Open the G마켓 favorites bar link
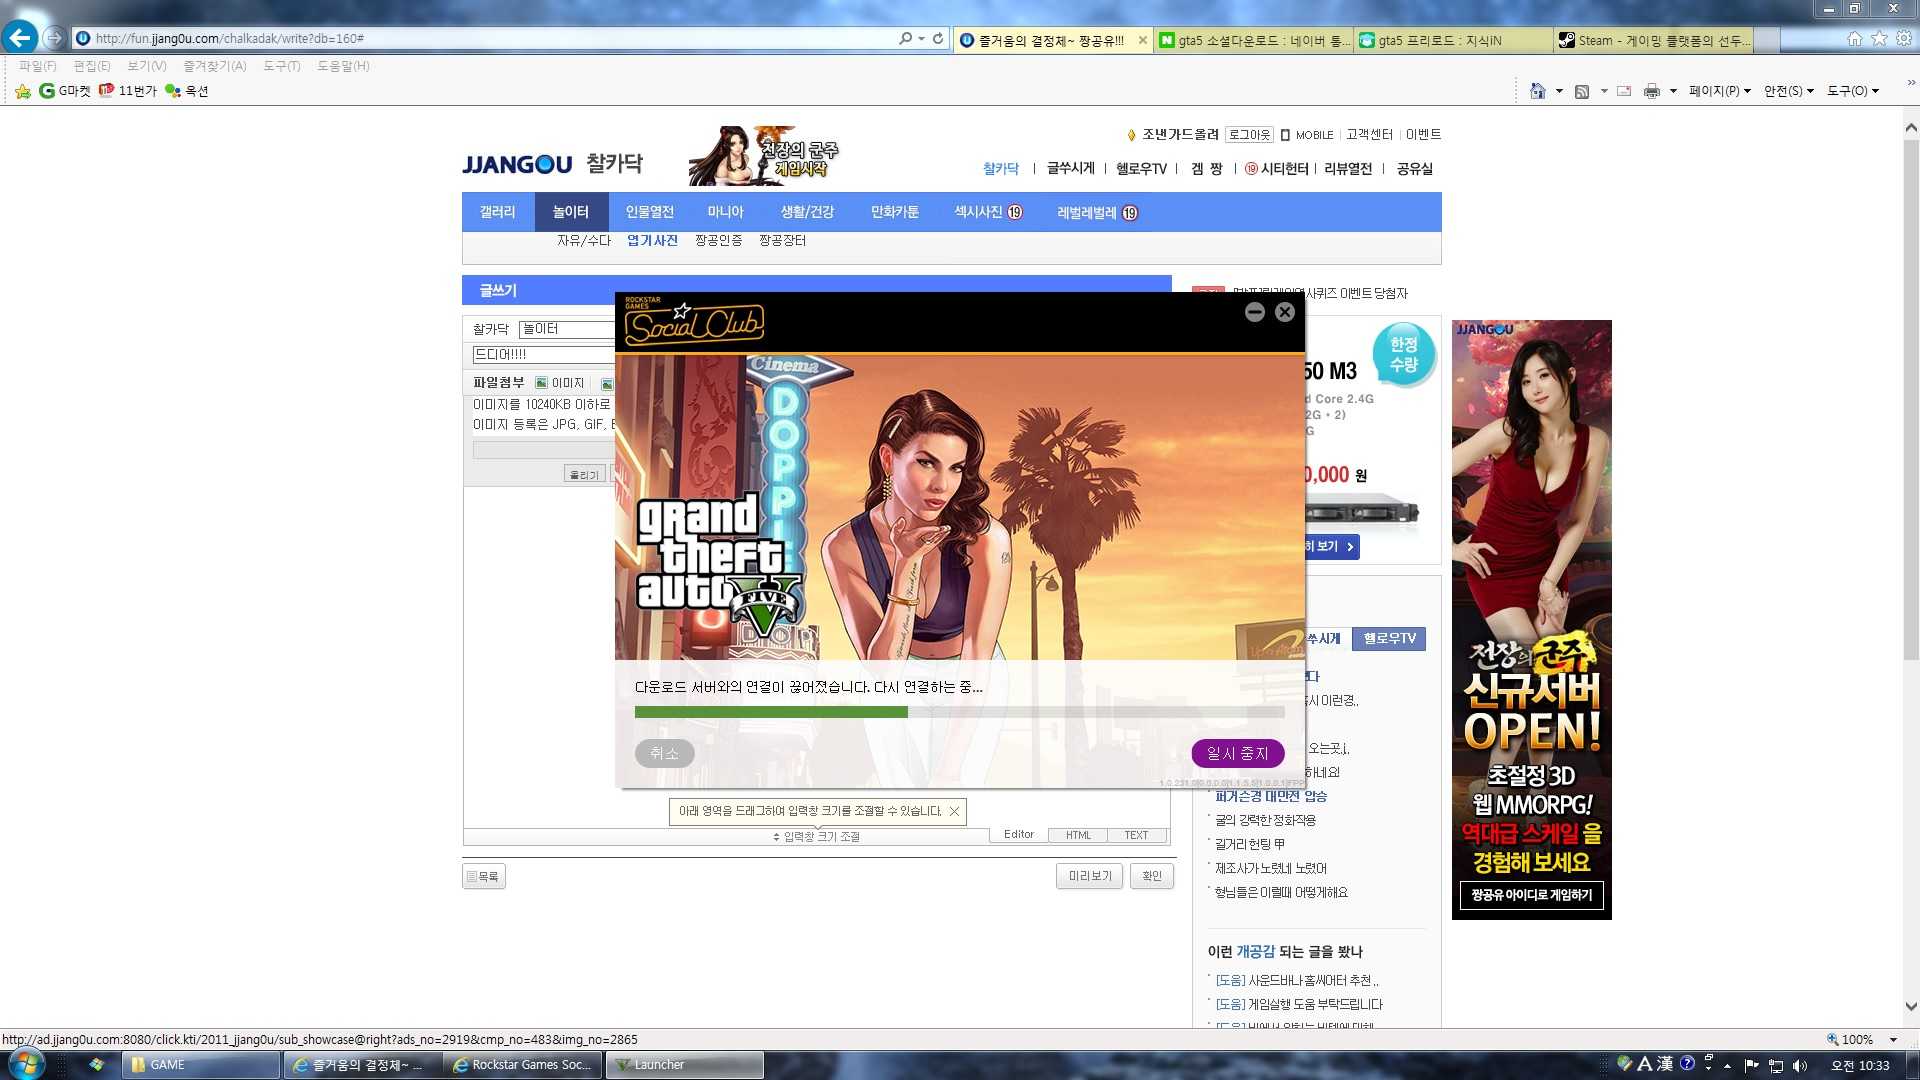 [x=65, y=91]
